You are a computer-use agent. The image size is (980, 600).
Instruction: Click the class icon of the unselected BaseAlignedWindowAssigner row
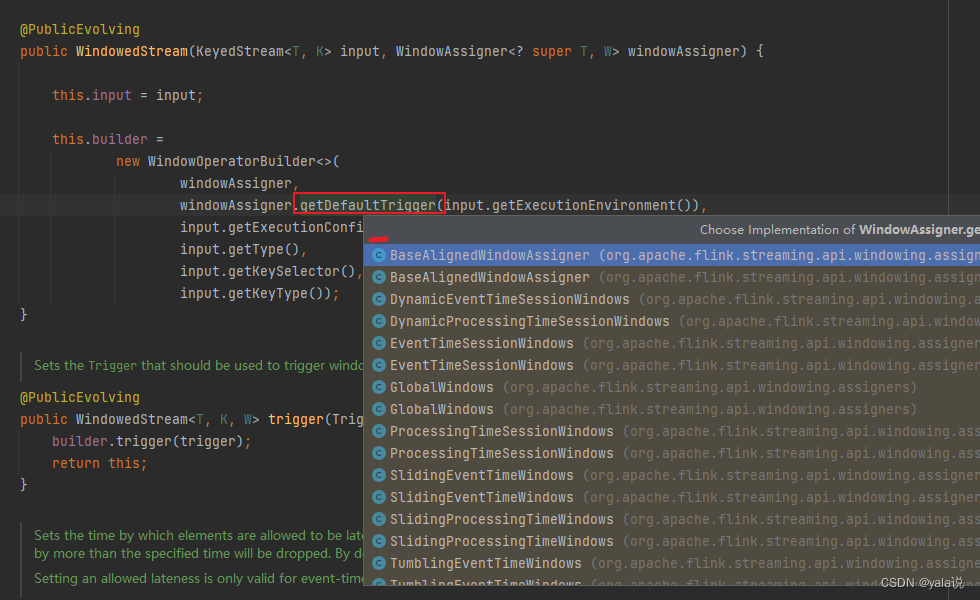[x=378, y=277]
